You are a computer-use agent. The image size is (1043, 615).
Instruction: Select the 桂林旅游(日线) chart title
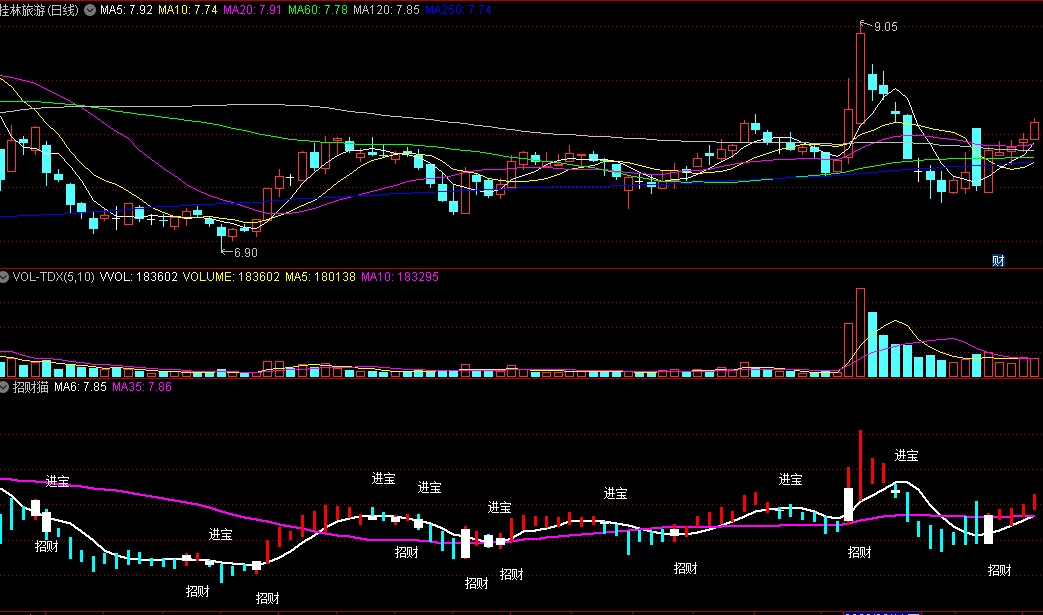39,10
